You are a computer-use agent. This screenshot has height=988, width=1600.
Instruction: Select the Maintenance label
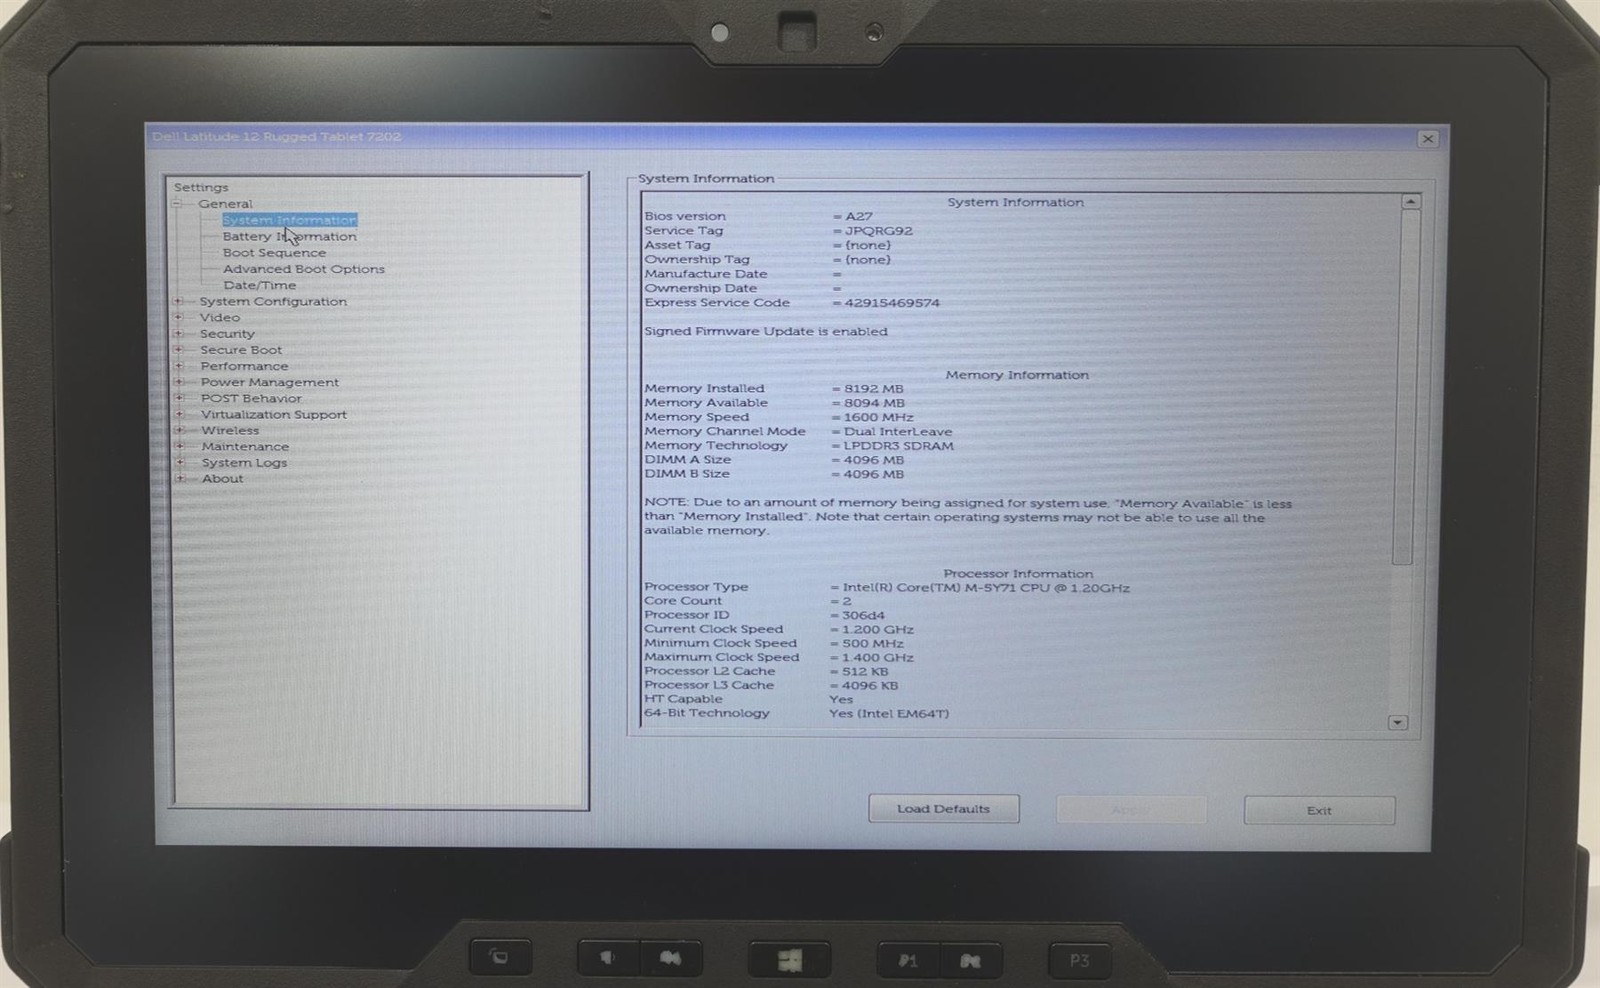(x=245, y=446)
